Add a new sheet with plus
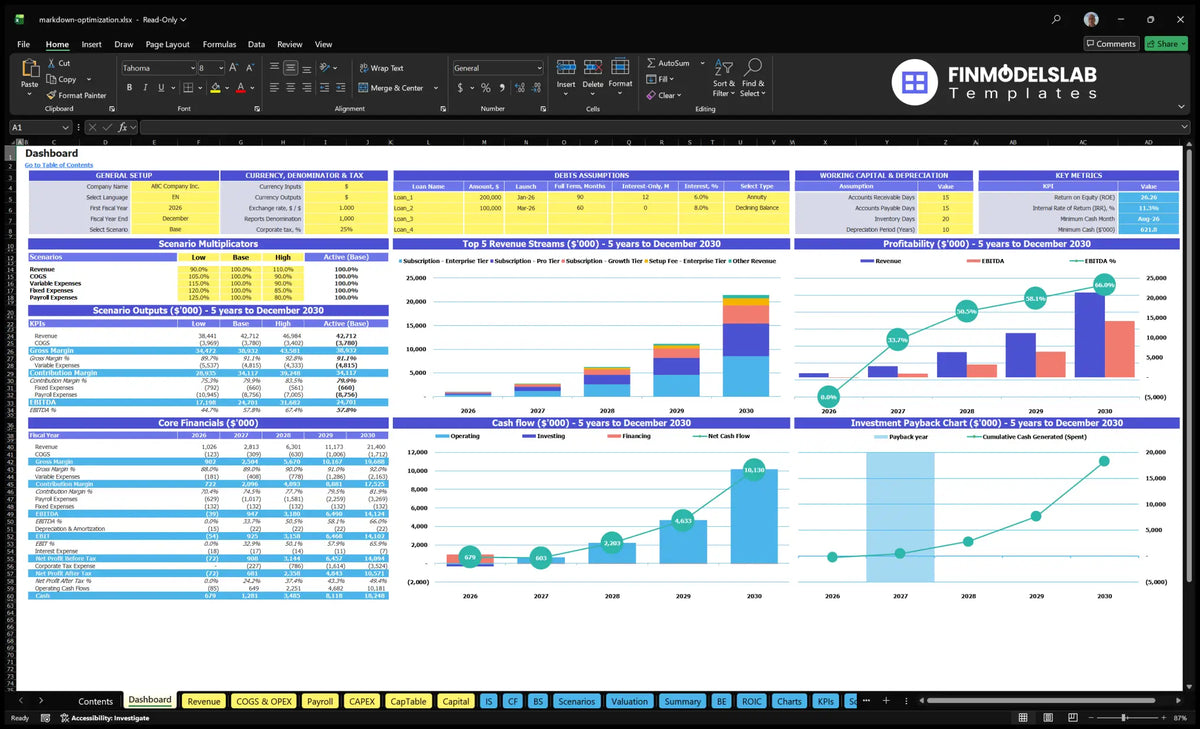The width and height of the screenshot is (1200, 729). [x=885, y=701]
